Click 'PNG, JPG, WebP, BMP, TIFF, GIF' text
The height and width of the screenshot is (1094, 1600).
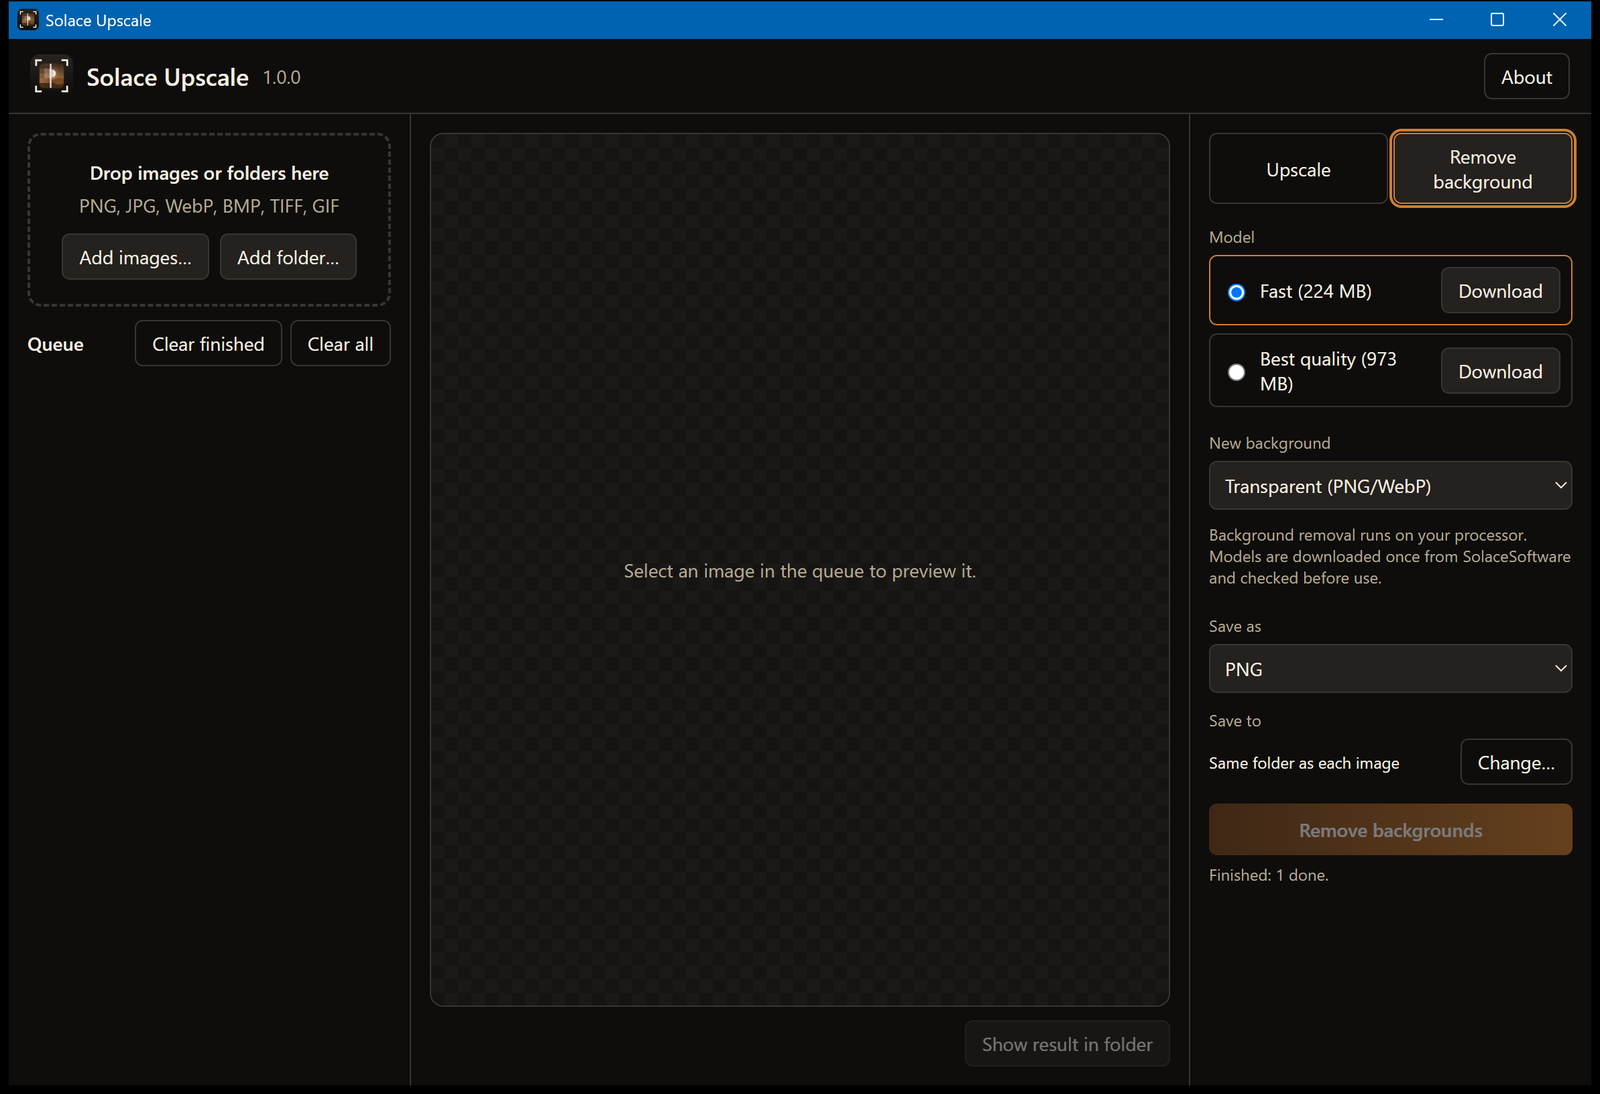point(209,206)
